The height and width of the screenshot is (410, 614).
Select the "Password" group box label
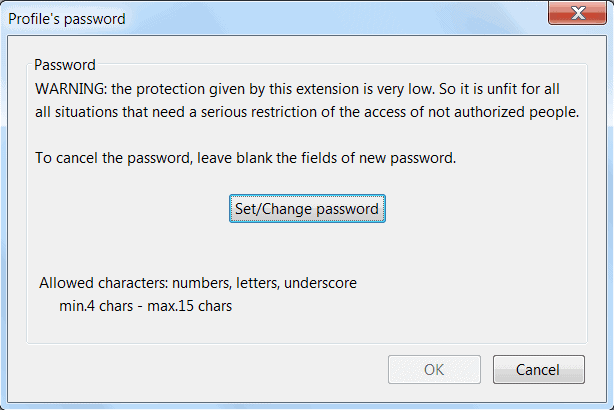65,65
